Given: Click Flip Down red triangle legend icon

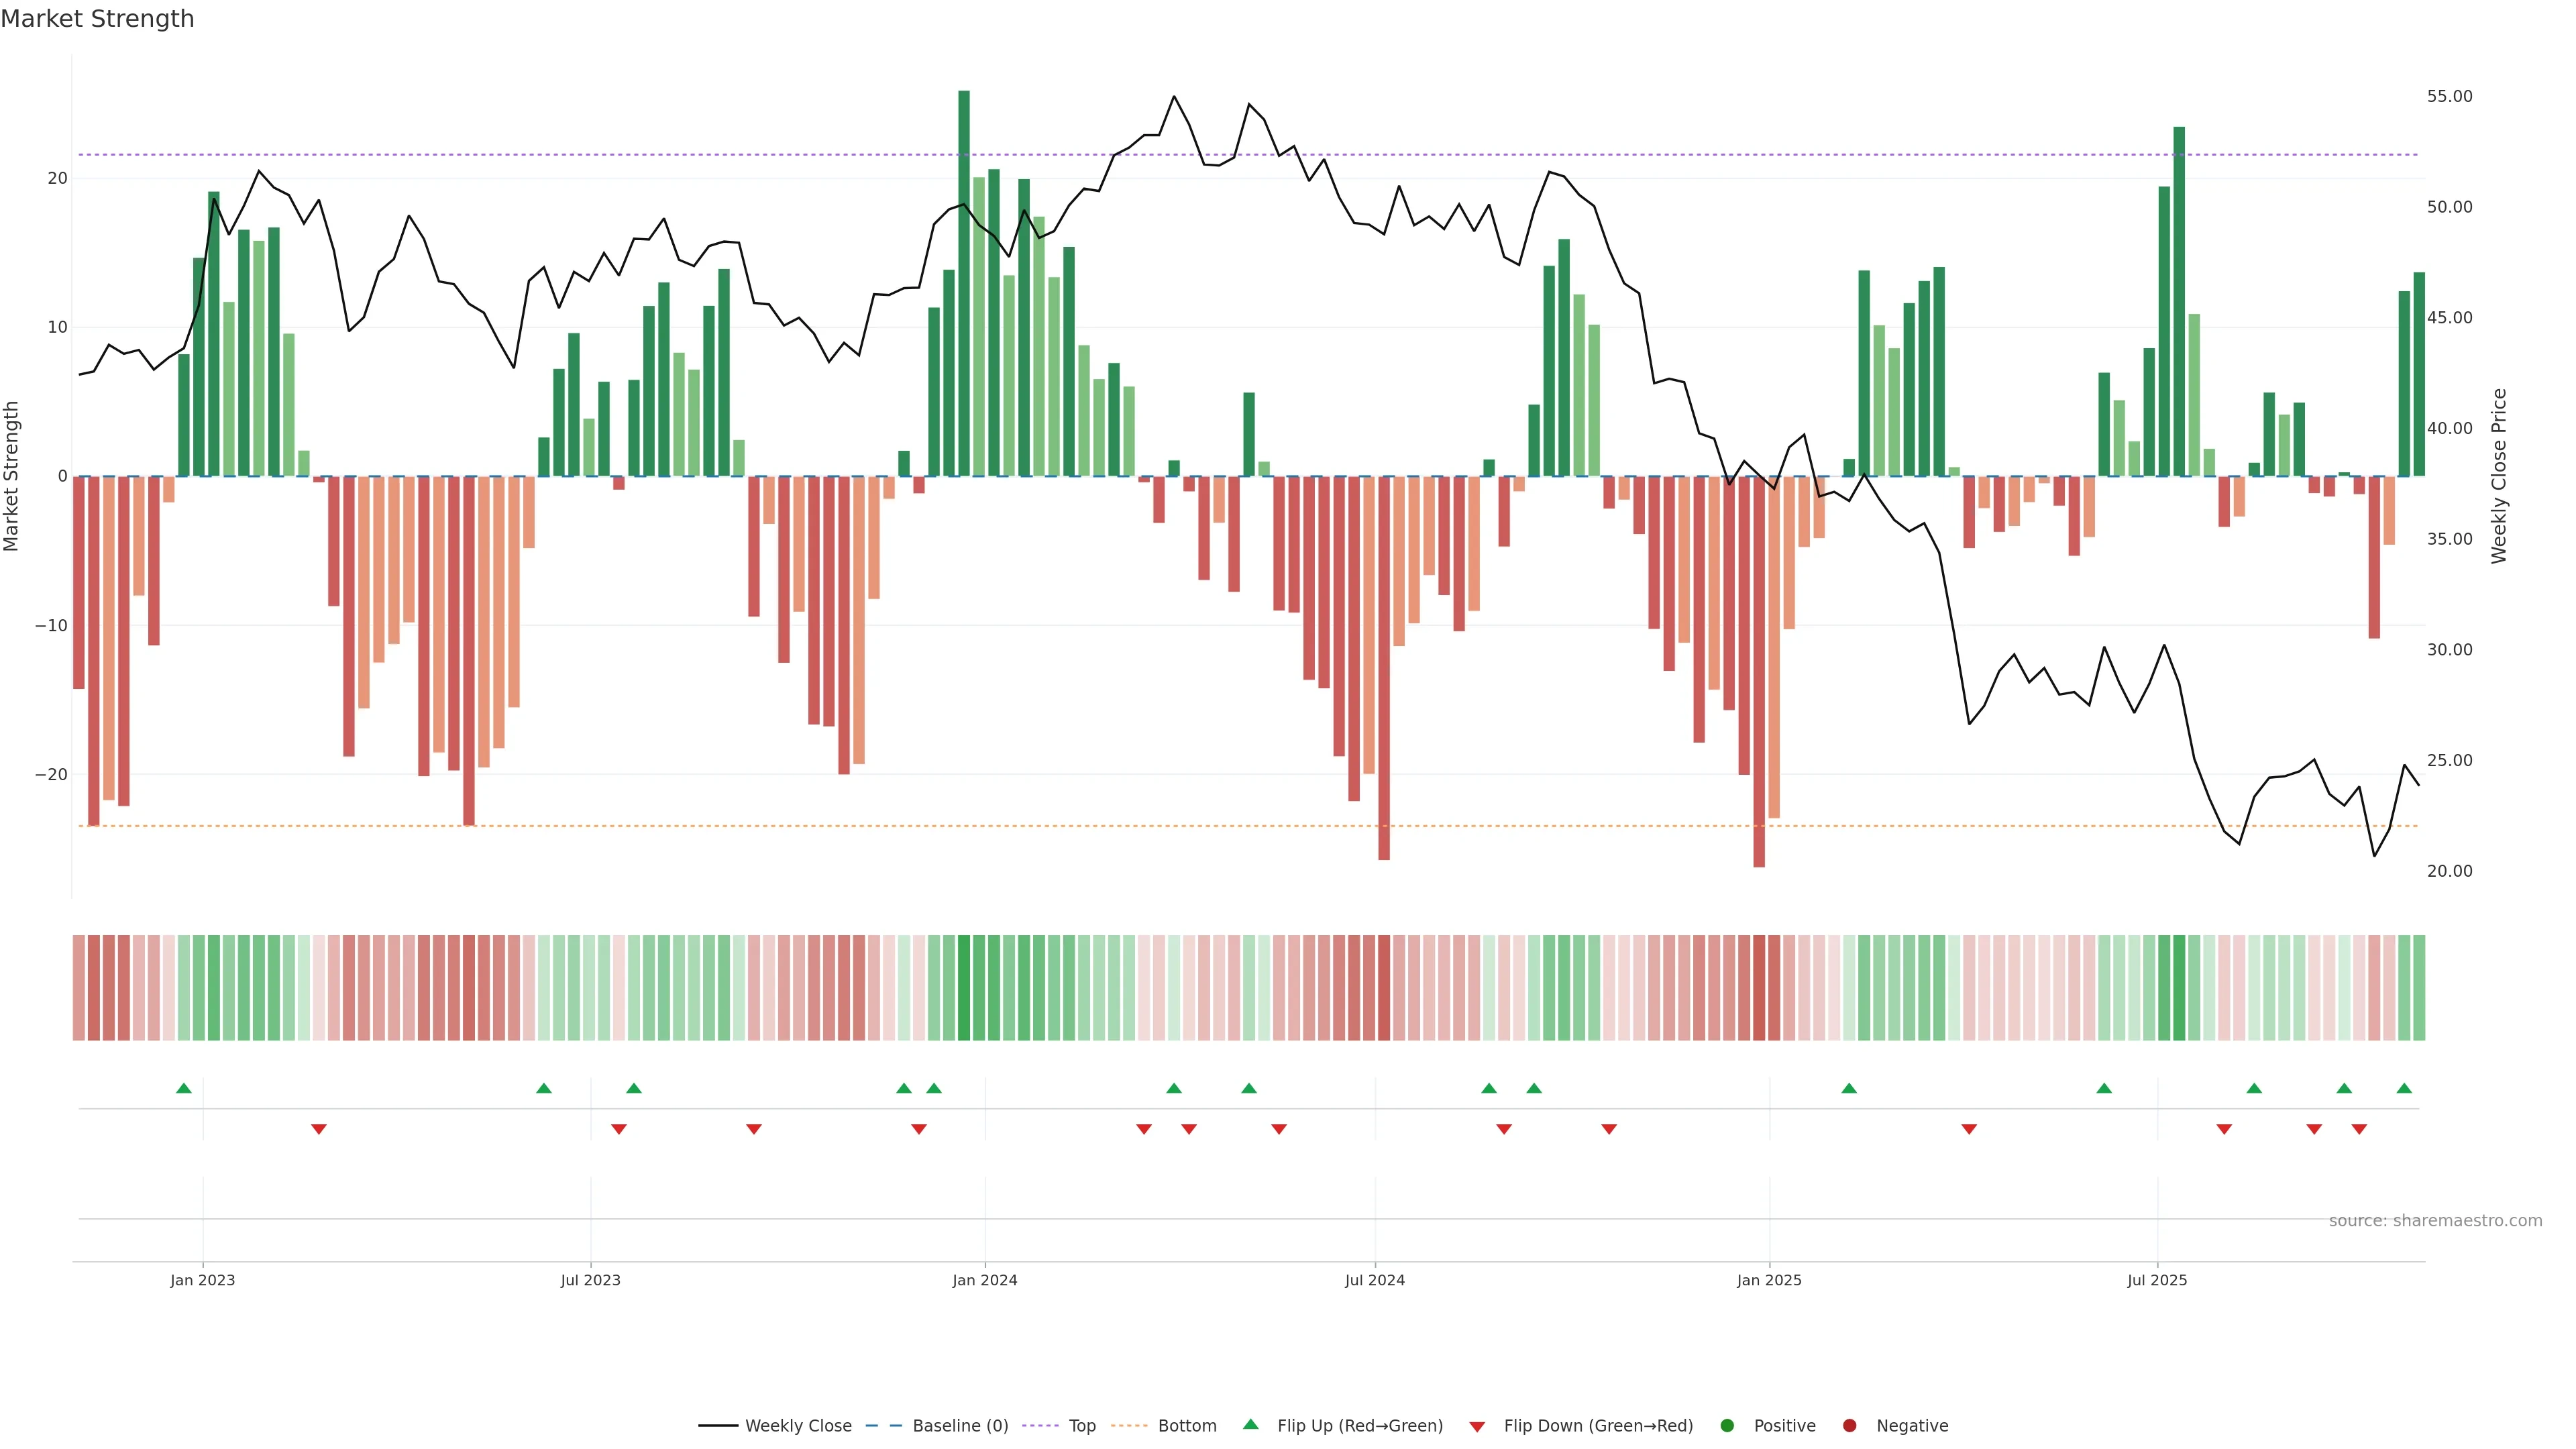Looking at the screenshot, I should click(1477, 1427).
